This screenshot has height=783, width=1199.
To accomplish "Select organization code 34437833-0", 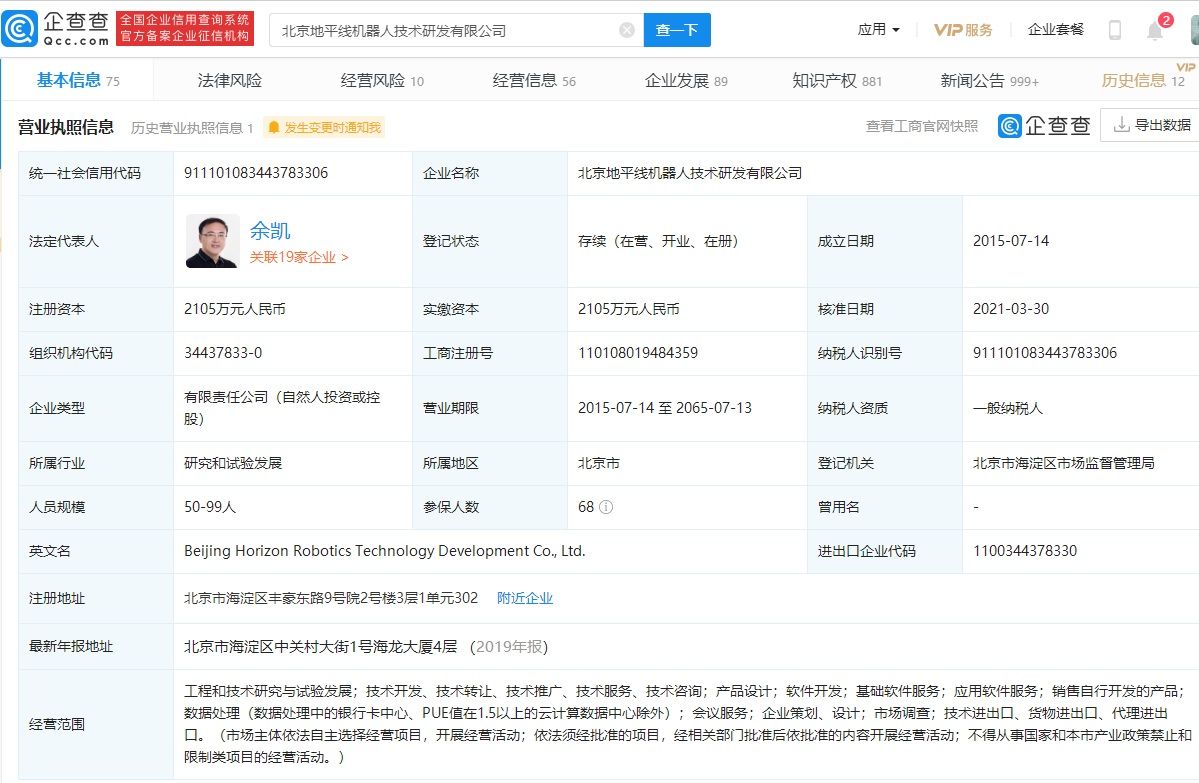I will (223, 353).
